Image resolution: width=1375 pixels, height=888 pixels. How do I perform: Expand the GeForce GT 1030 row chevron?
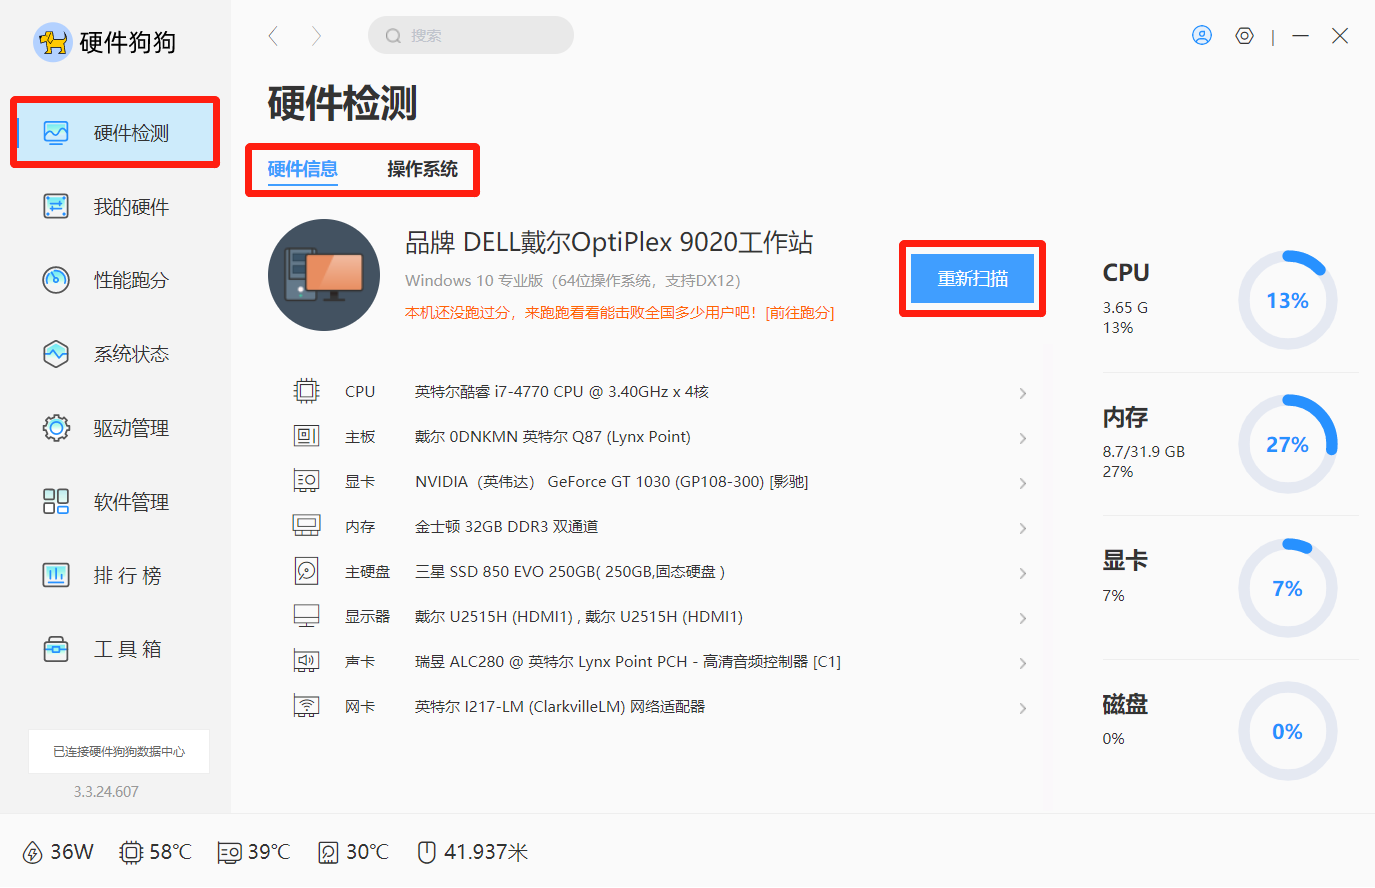click(1023, 483)
